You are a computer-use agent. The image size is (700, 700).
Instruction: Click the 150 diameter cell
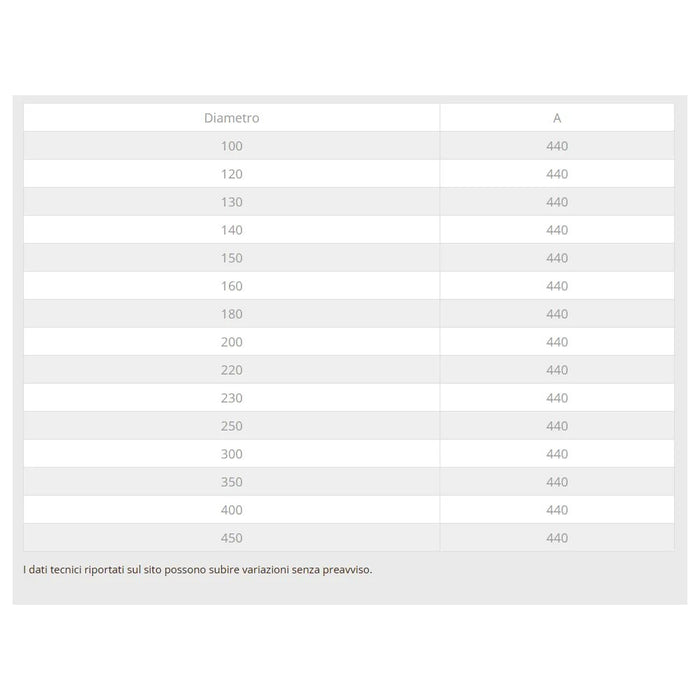click(231, 258)
